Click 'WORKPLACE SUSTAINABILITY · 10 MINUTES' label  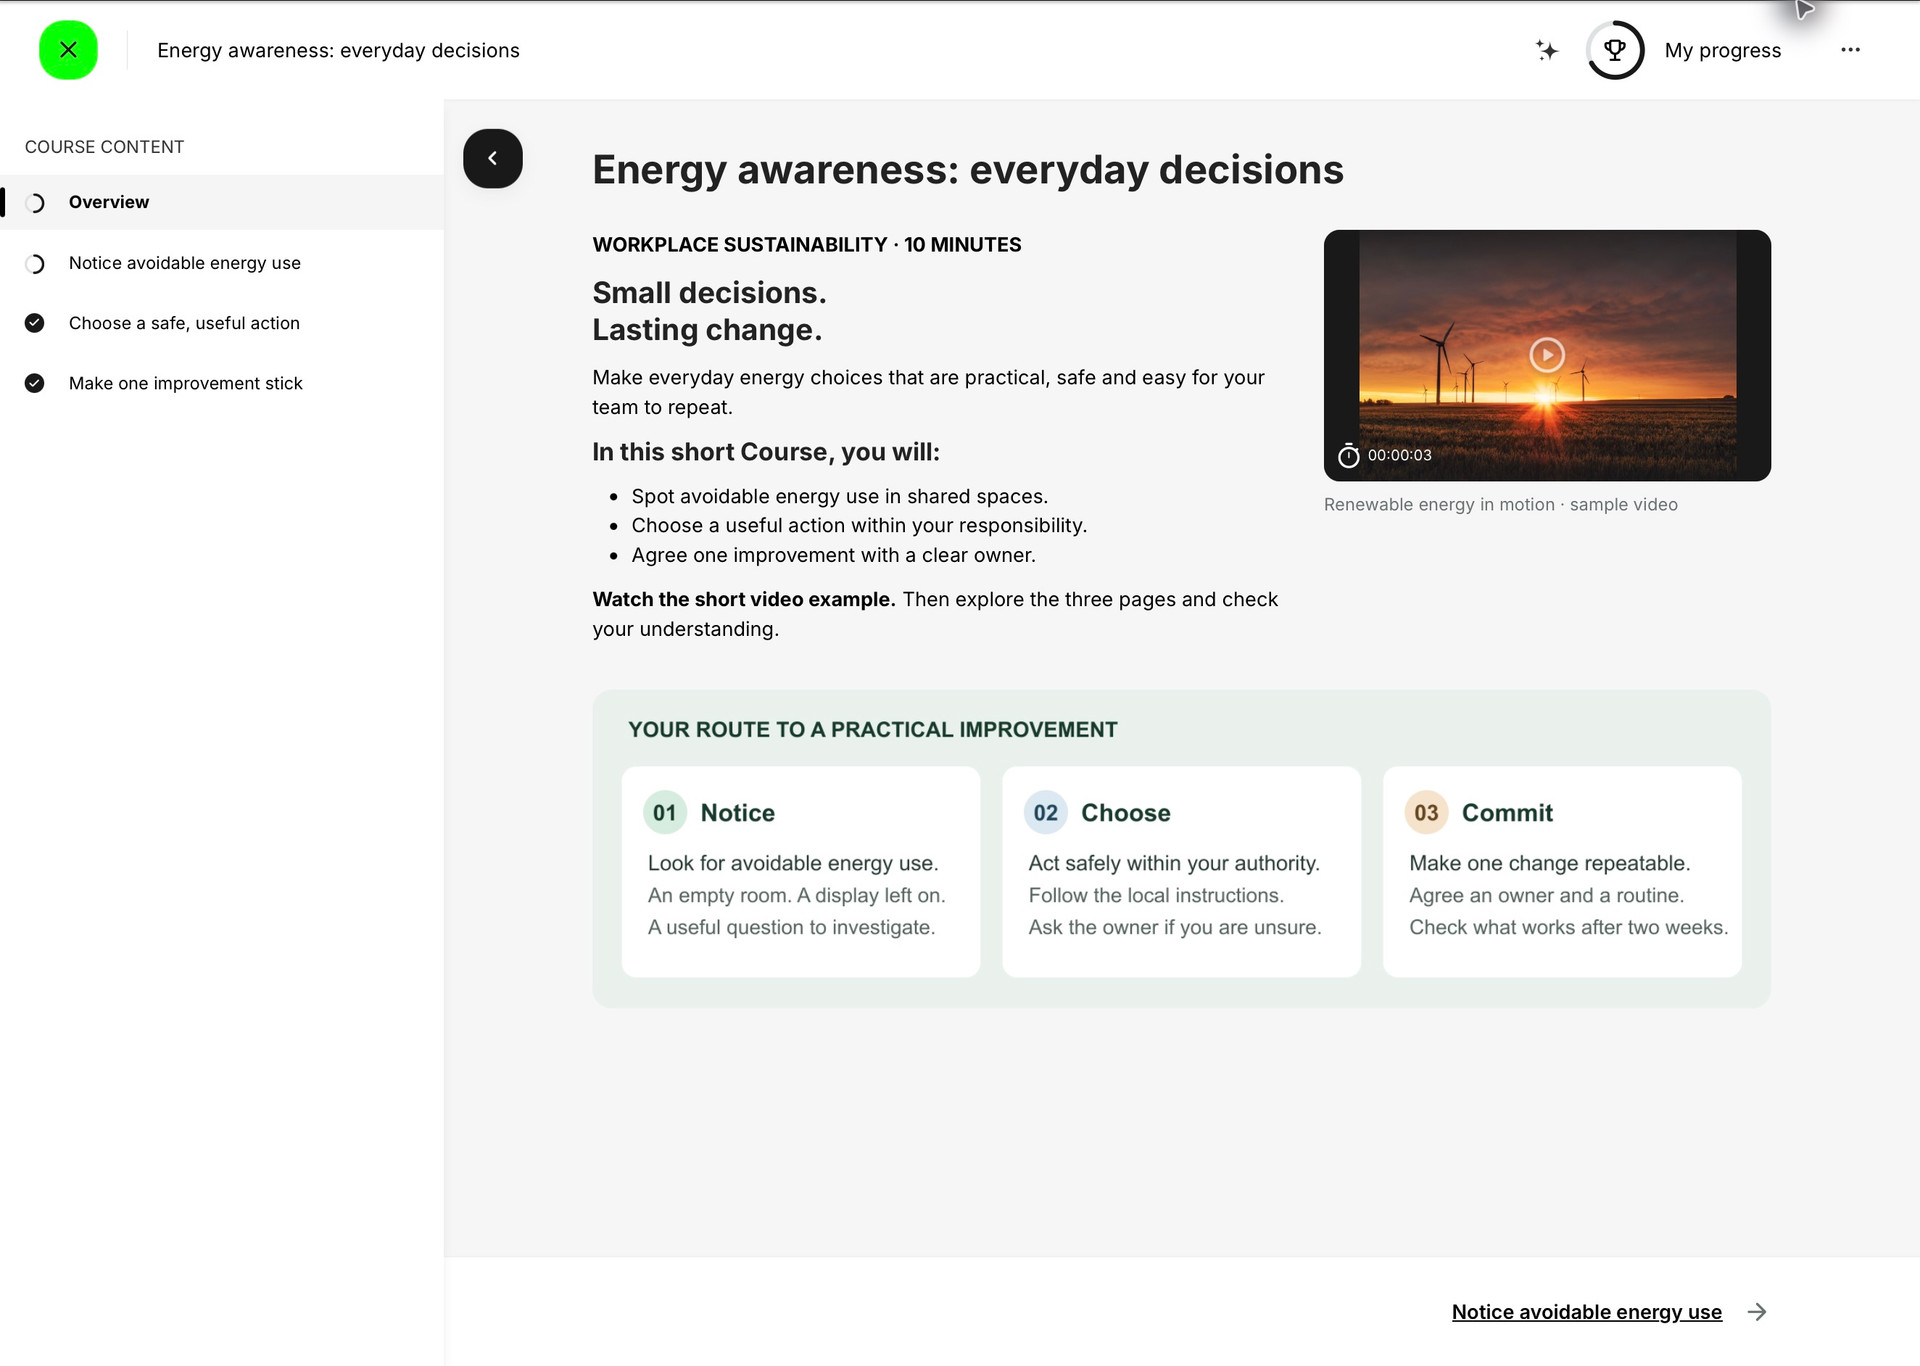(x=807, y=245)
